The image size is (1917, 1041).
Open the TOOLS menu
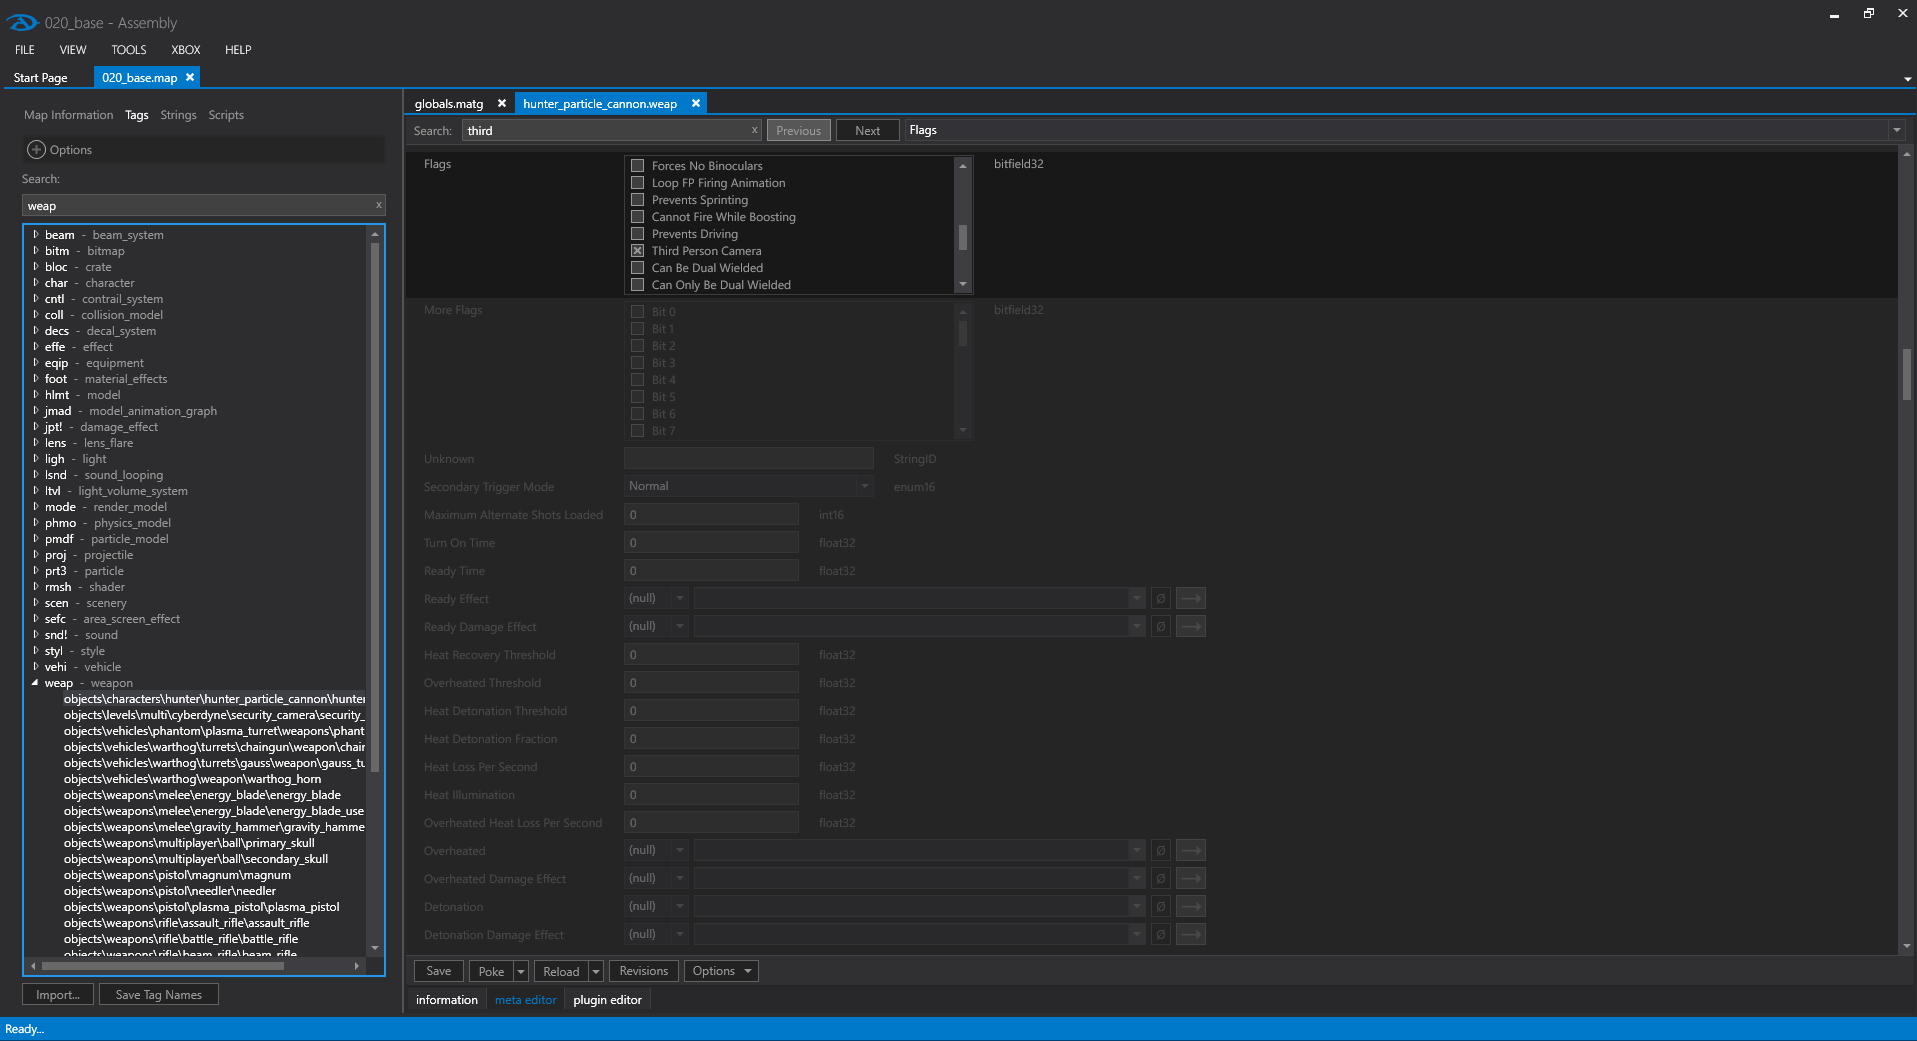tap(129, 50)
